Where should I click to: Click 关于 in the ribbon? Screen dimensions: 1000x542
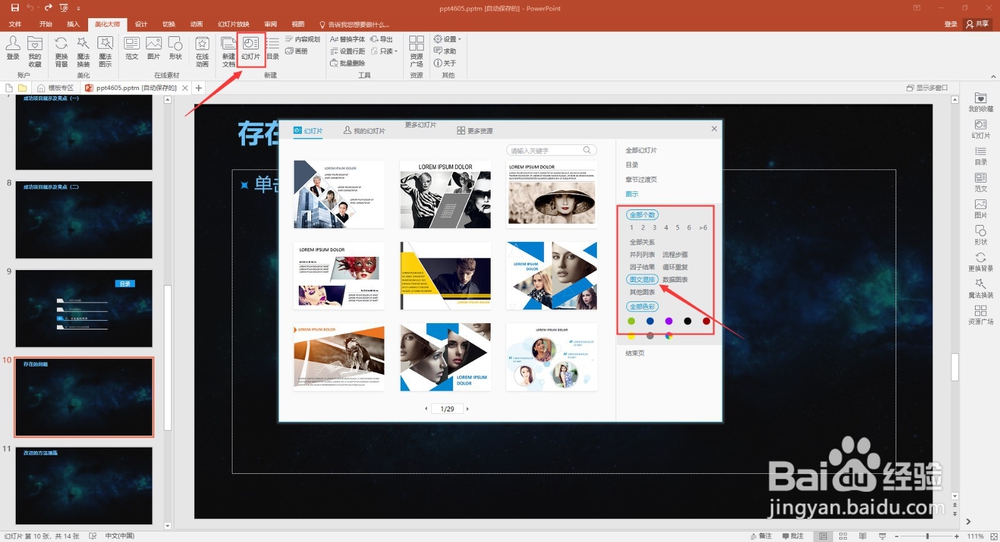pyautogui.click(x=445, y=63)
